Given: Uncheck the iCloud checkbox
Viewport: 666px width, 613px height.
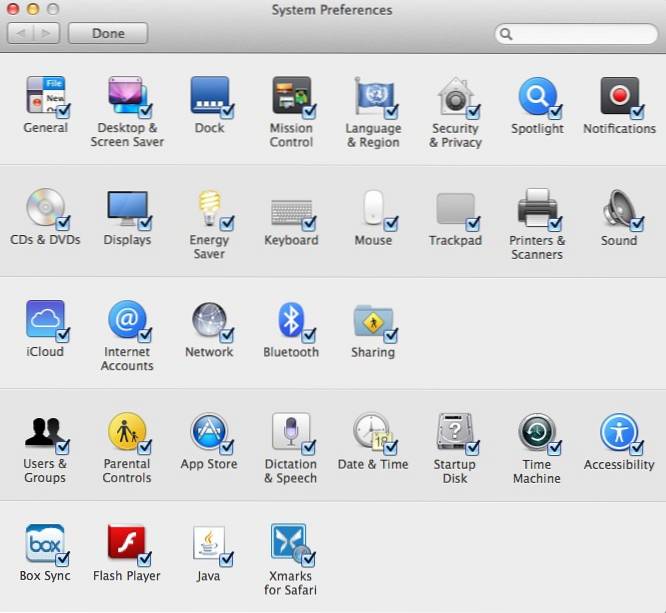Looking at the screenshot, I should click(x=63, y=335).
